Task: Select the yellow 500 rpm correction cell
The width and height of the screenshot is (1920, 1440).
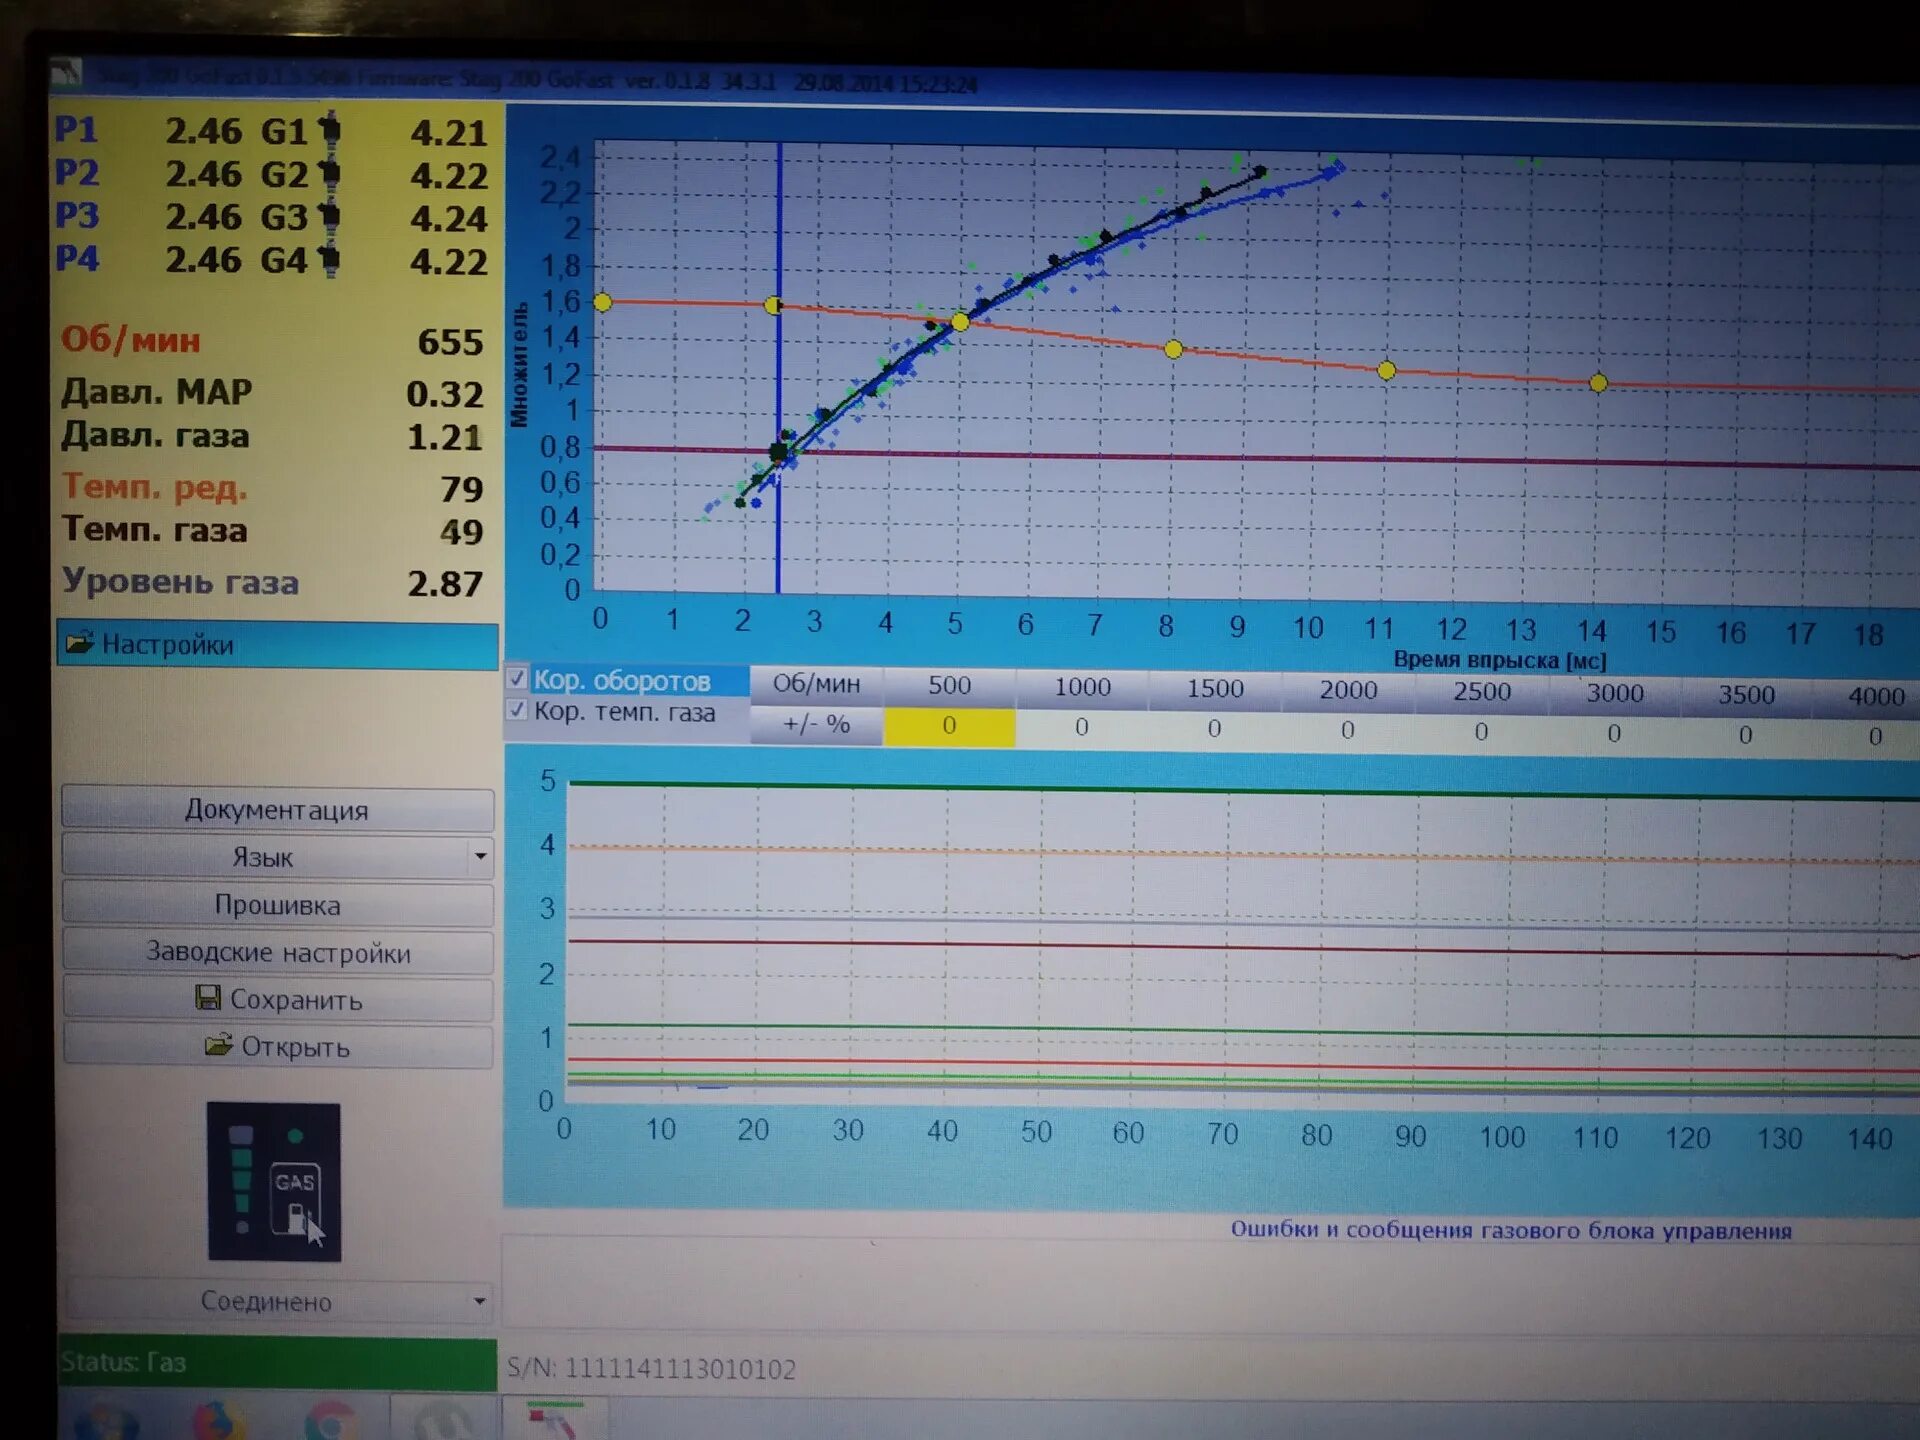Action: (948, 726)
